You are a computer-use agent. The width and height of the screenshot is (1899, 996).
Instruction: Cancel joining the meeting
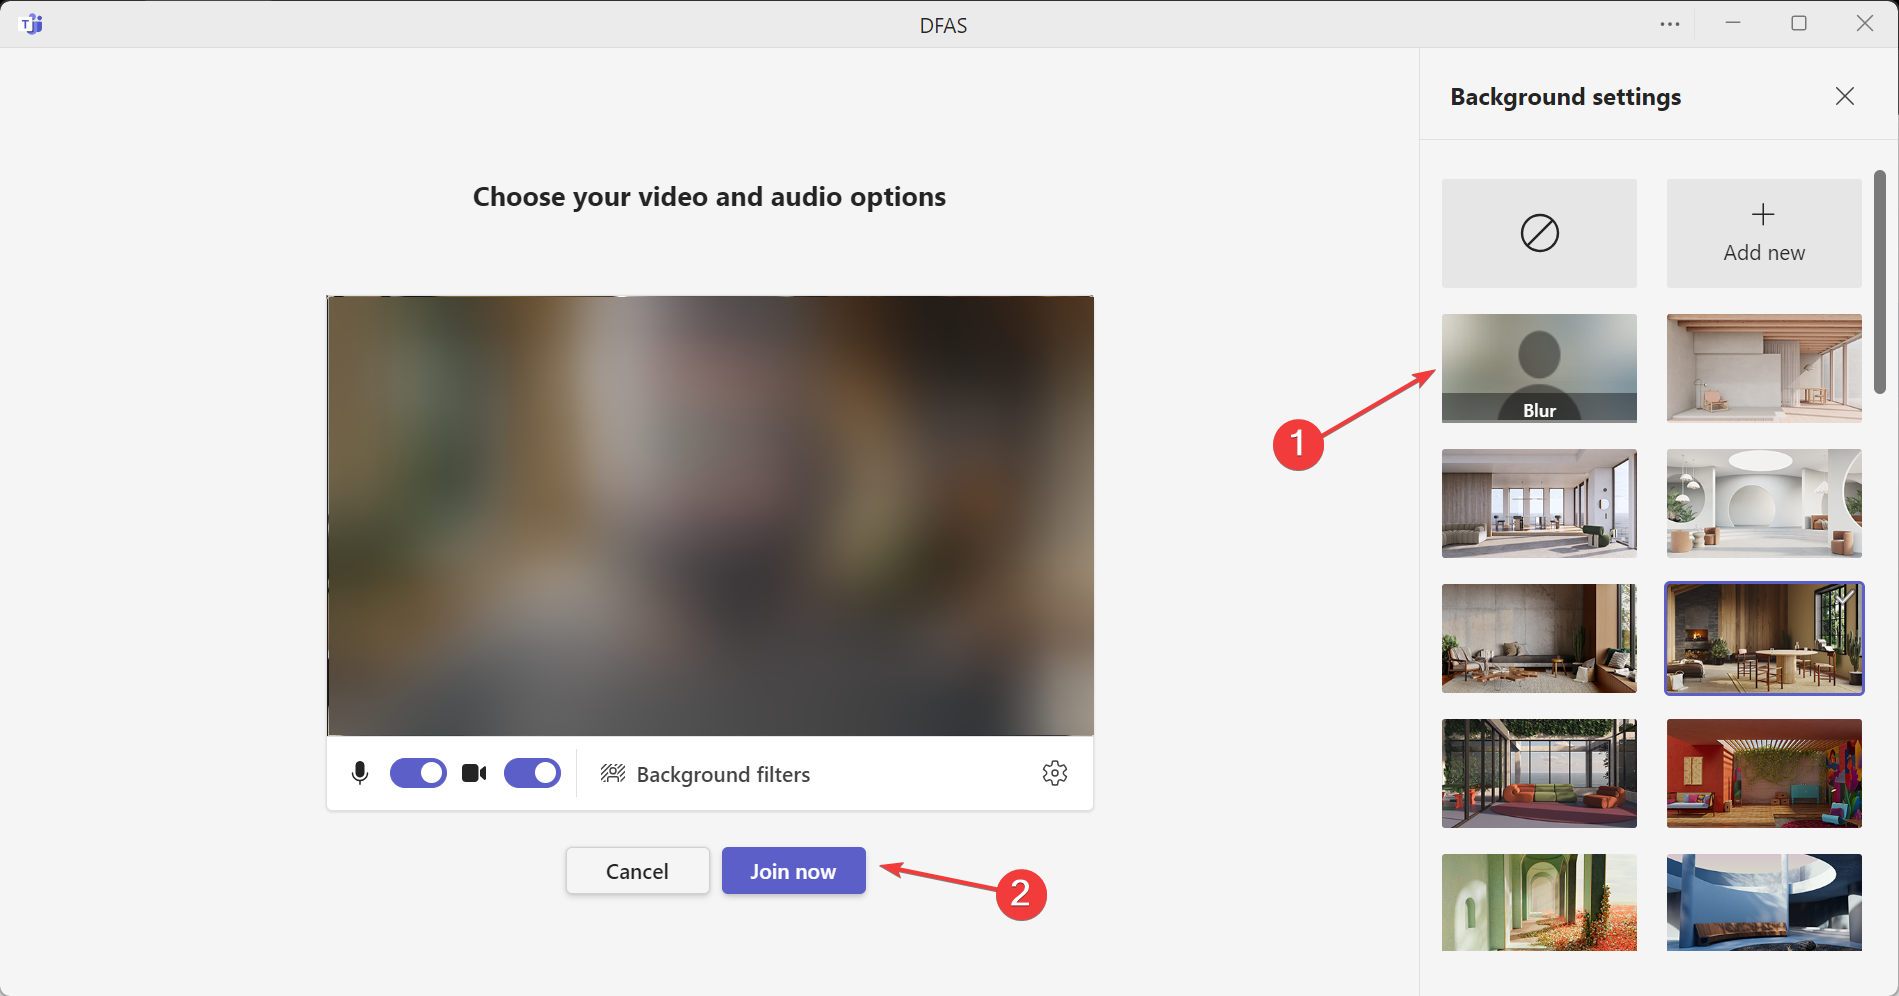(637, 871)
